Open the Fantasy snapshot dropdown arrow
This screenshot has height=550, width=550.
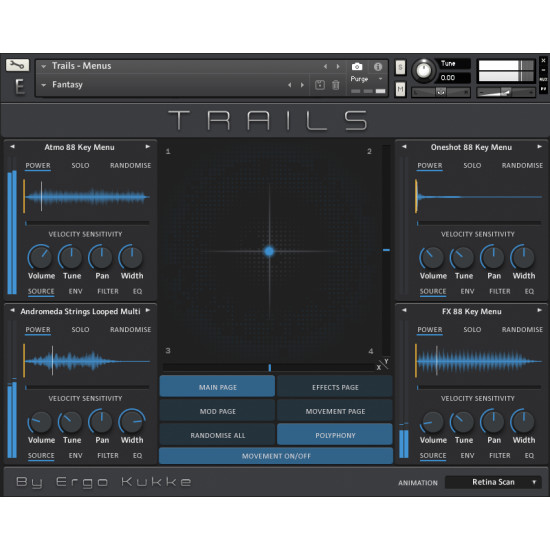[x=43, y=85]
